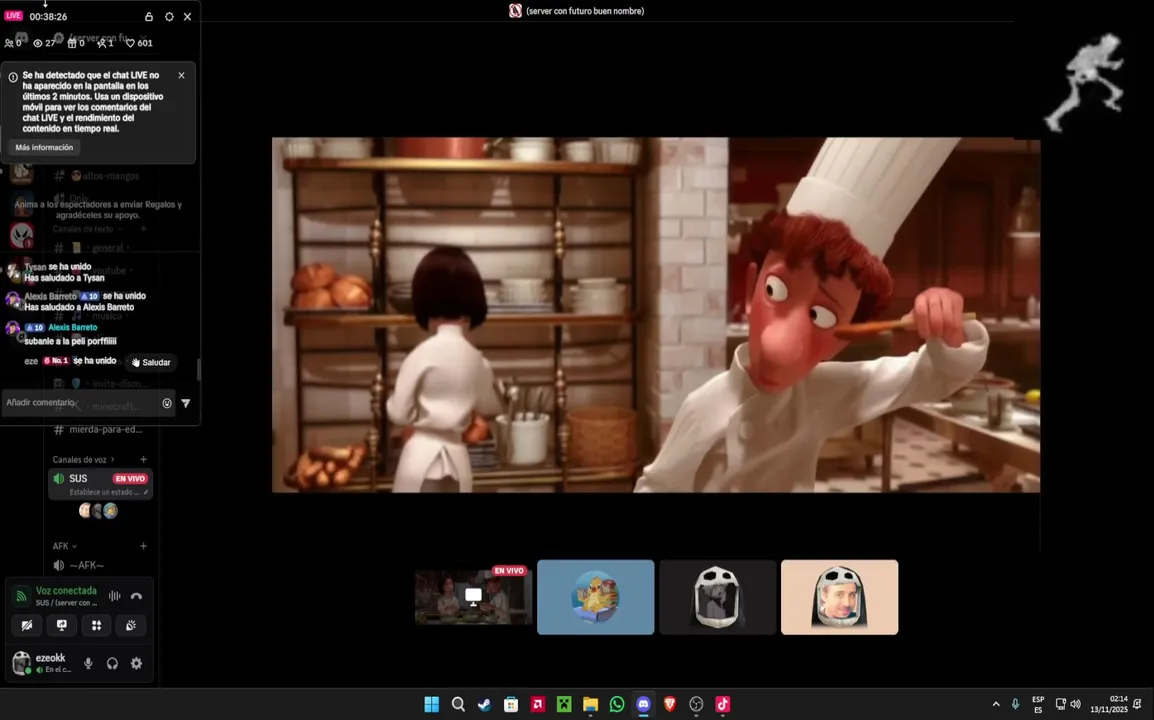Click the Ratatouille stream video
Viewport: 1154px width, 720px height.
tap(656, 315)
